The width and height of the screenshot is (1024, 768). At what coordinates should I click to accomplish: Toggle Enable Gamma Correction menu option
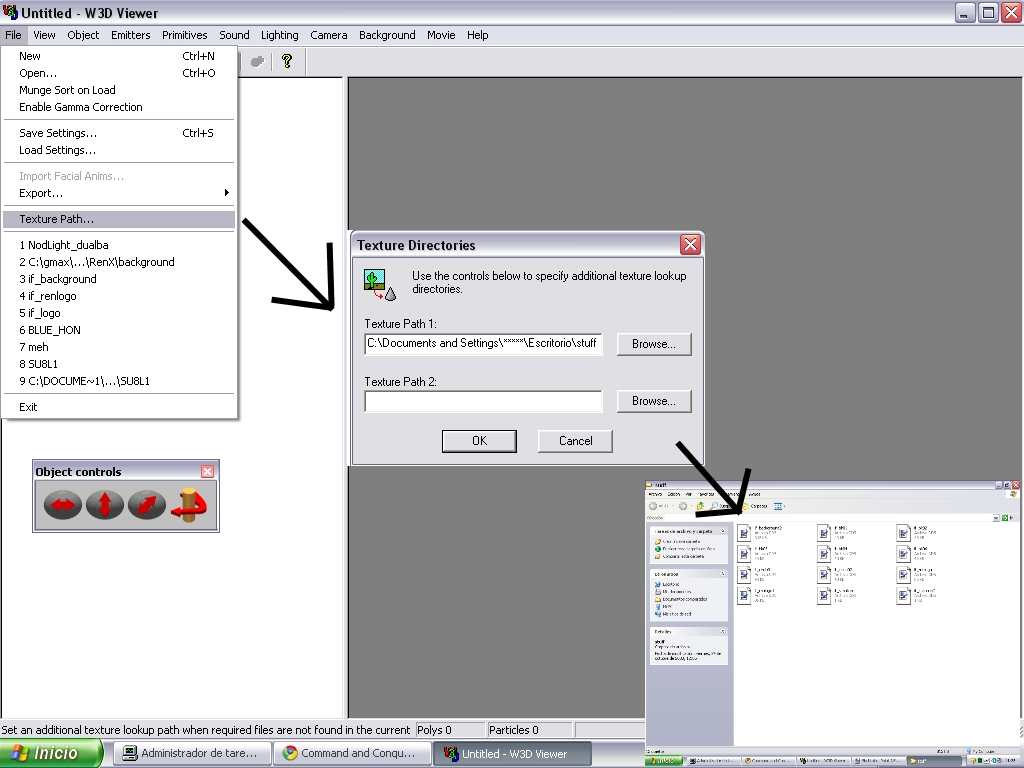80,107
